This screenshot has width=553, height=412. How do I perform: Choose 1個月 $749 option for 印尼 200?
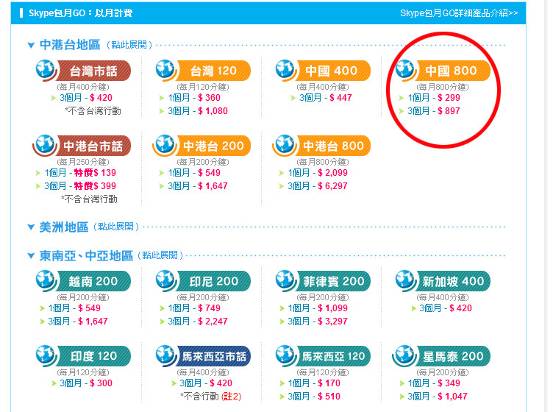194,308
